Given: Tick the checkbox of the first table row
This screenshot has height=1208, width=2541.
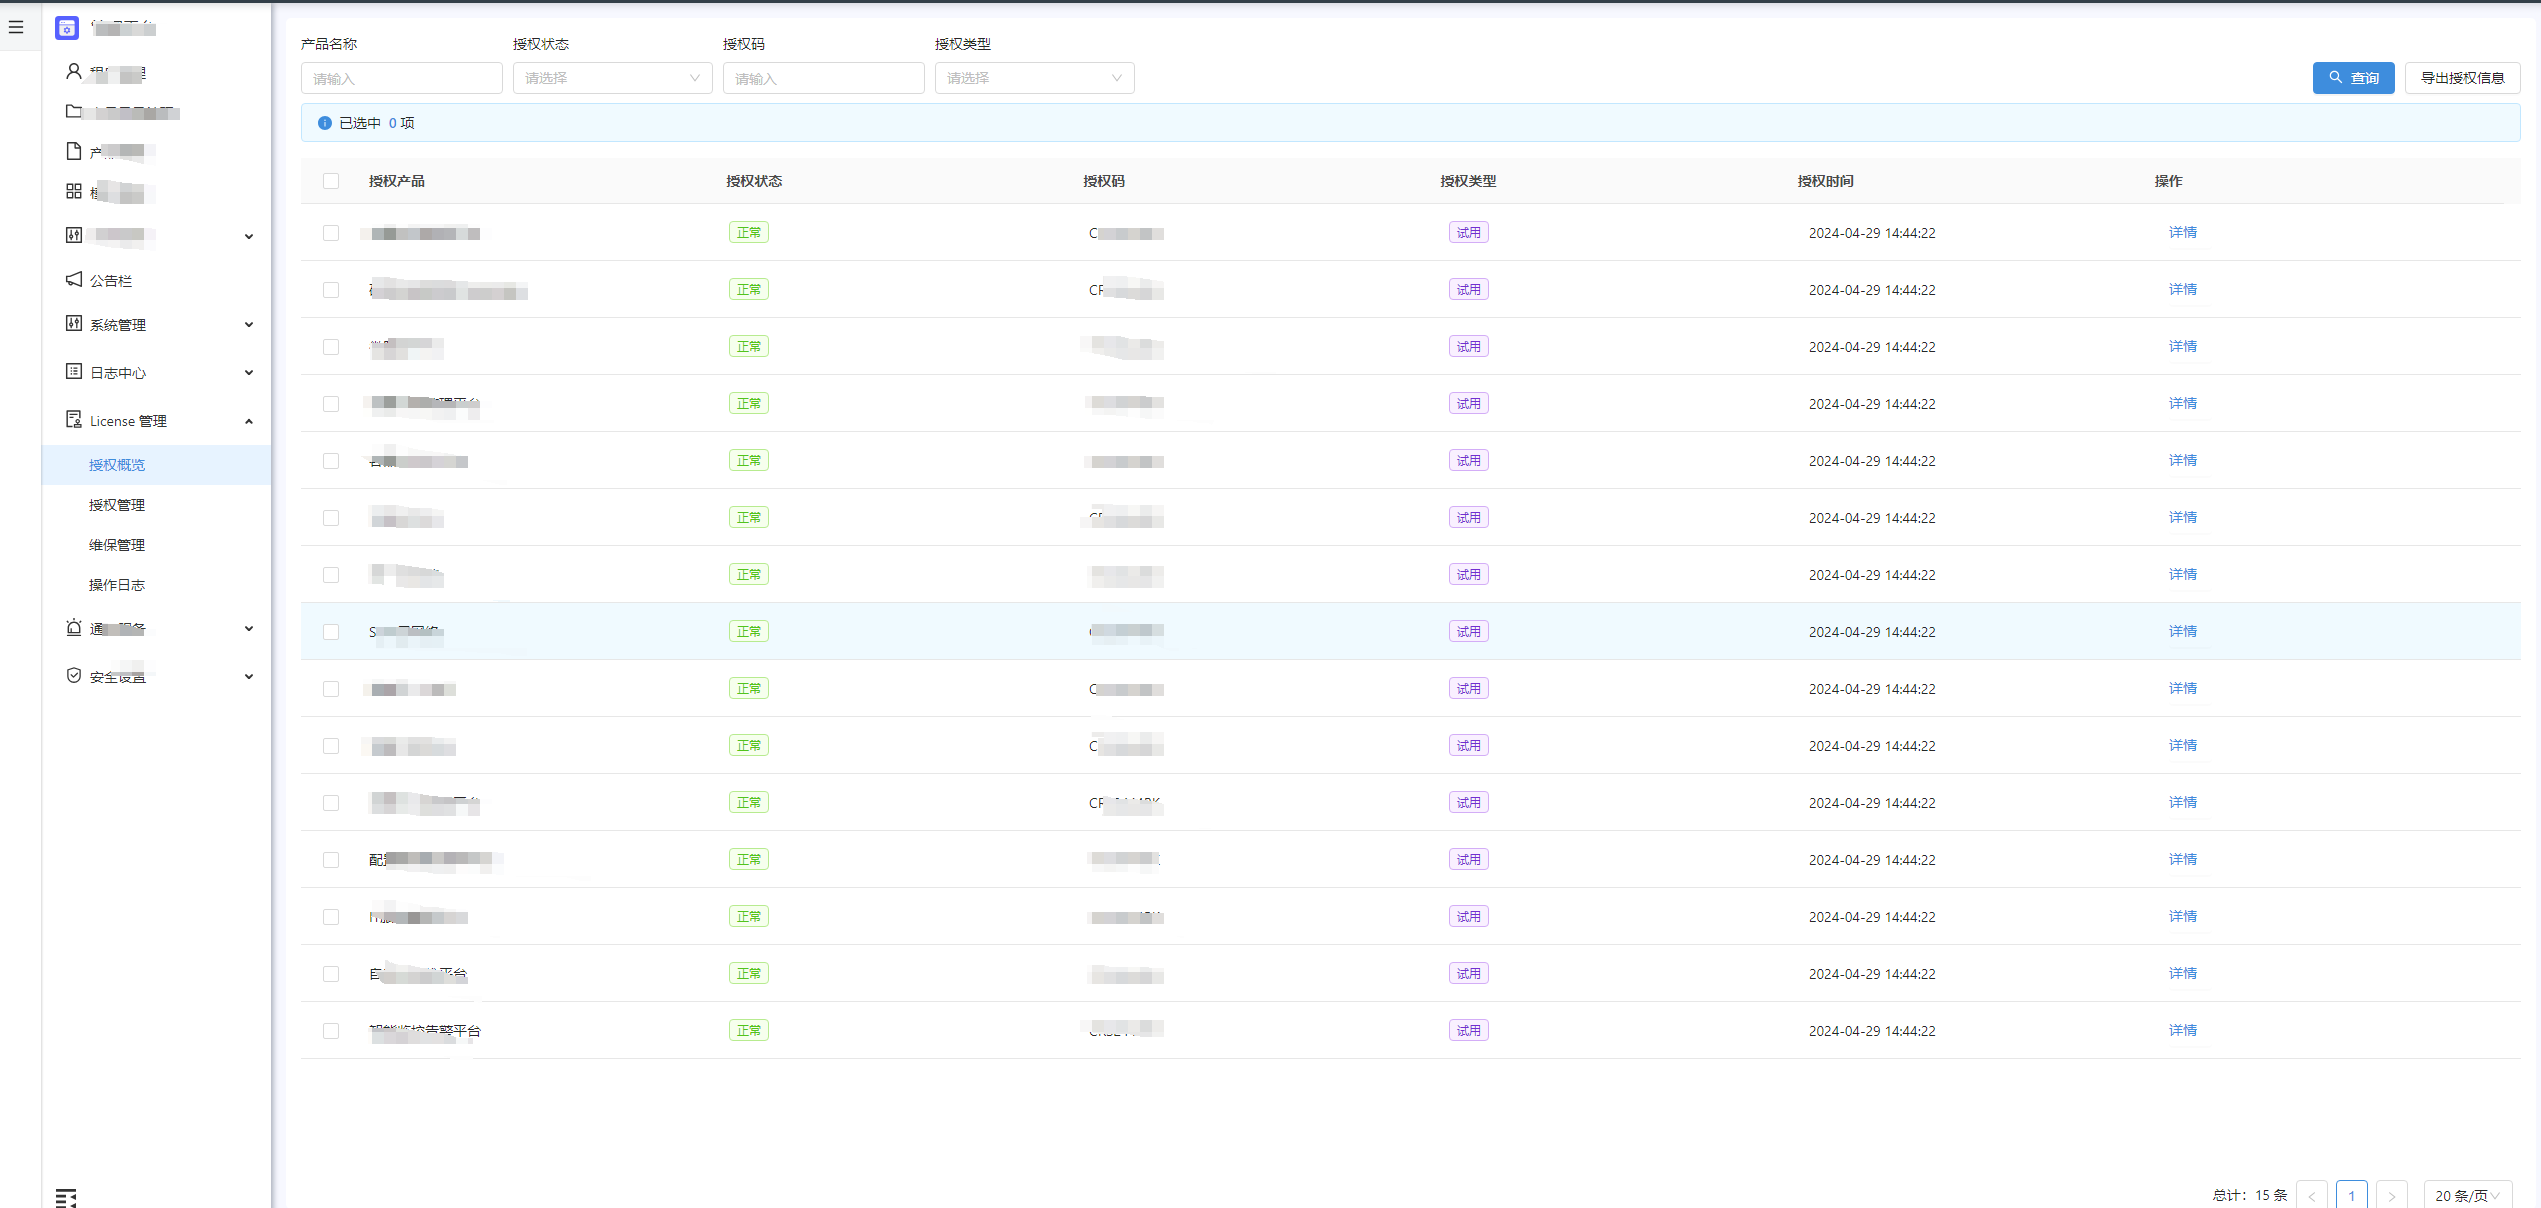Looking at the screenshot, I should (x=331, y=233).
